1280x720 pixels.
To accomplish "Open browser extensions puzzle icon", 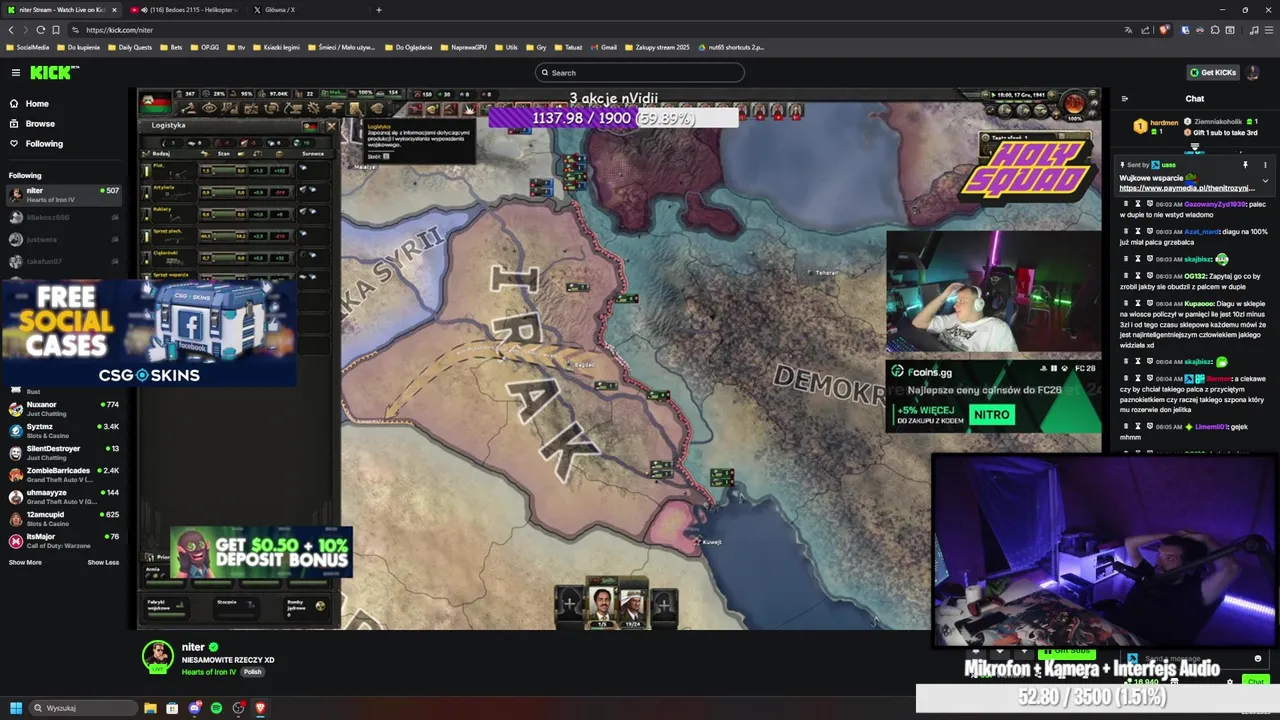I will (x=1216, y=30).
